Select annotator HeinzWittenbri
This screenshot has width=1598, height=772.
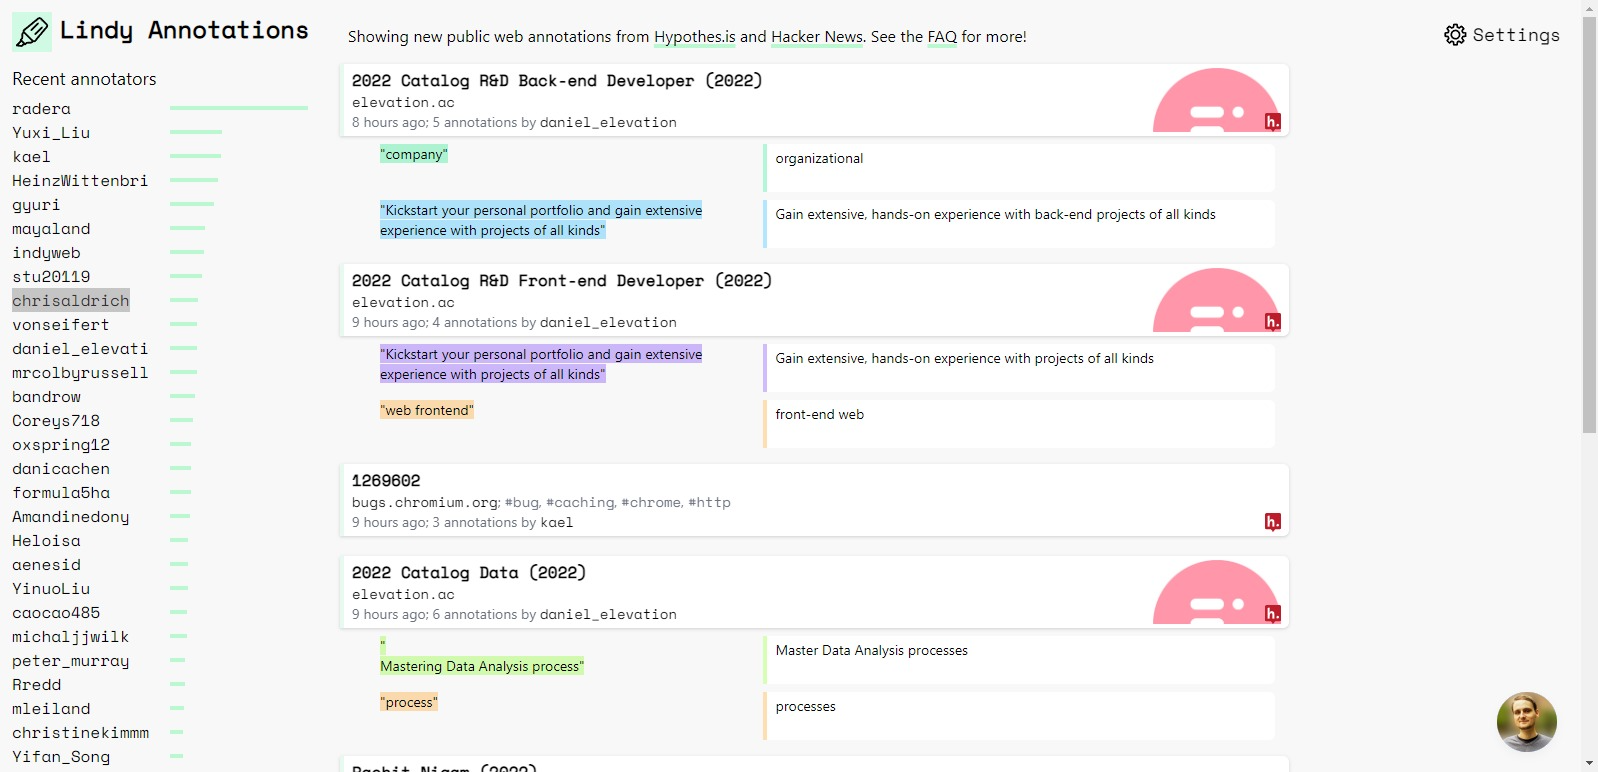point(80,181)
